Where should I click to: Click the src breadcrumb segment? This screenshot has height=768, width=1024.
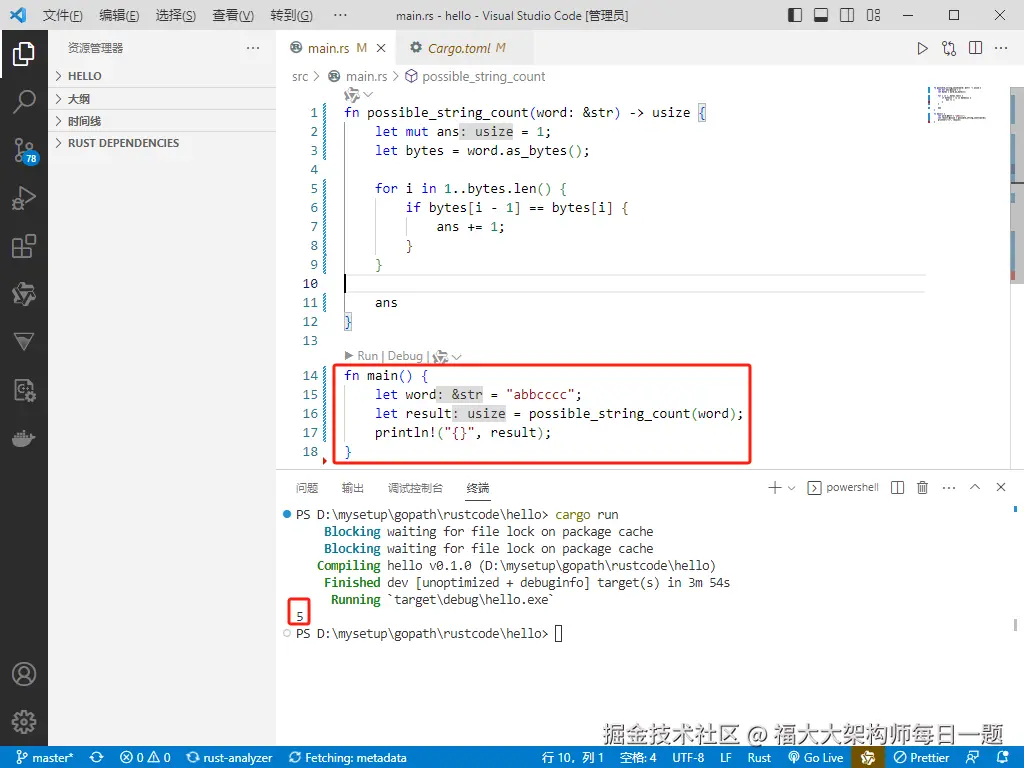300,76
